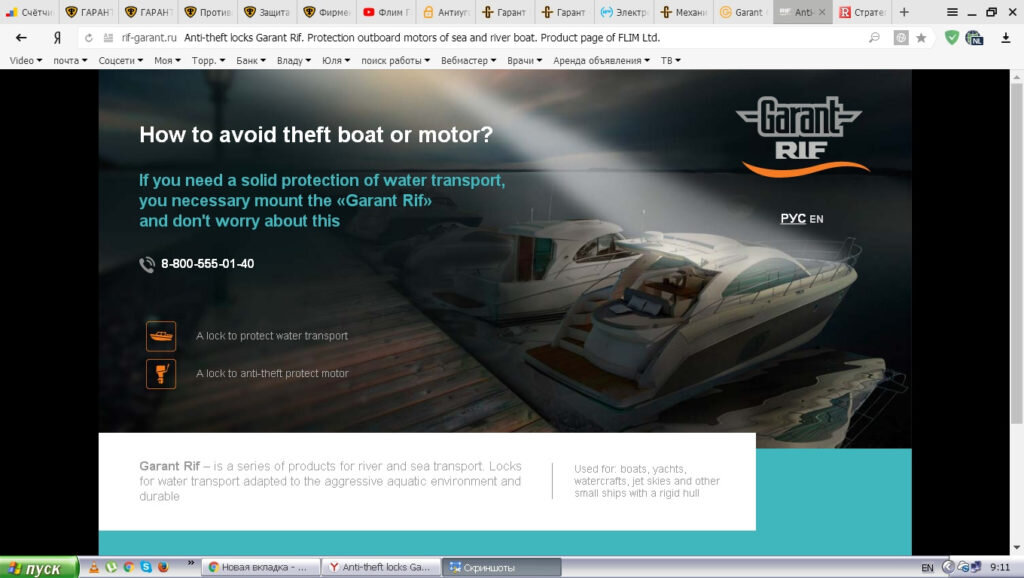This screenshot has width=1024, height=578.
Task: Bookmark the page with the star icon
Action: [x=921, y=38]
